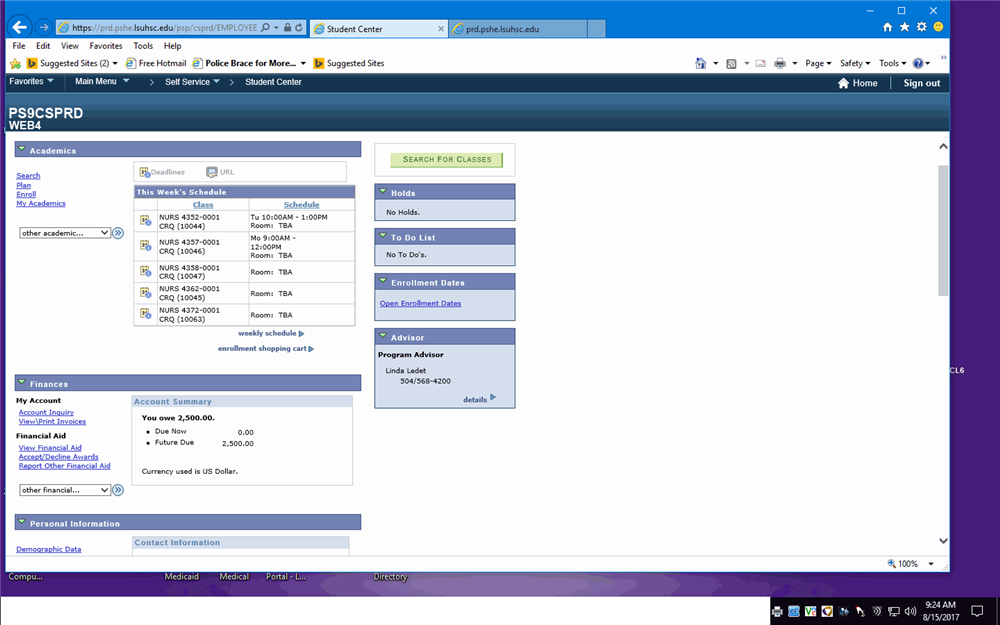This screenshot has height=625, width=1000.
Task: Collapse the Holds panel triangle
Action: click(383, 192)
